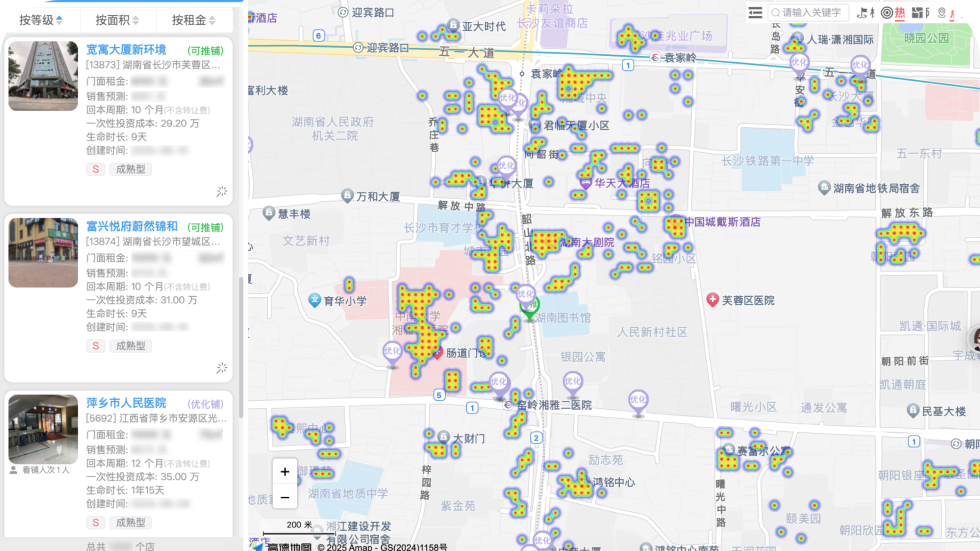
Task: Click 成熟型 tag on 富兴悦府蔚然锦和 card
Action: (131, 346)
